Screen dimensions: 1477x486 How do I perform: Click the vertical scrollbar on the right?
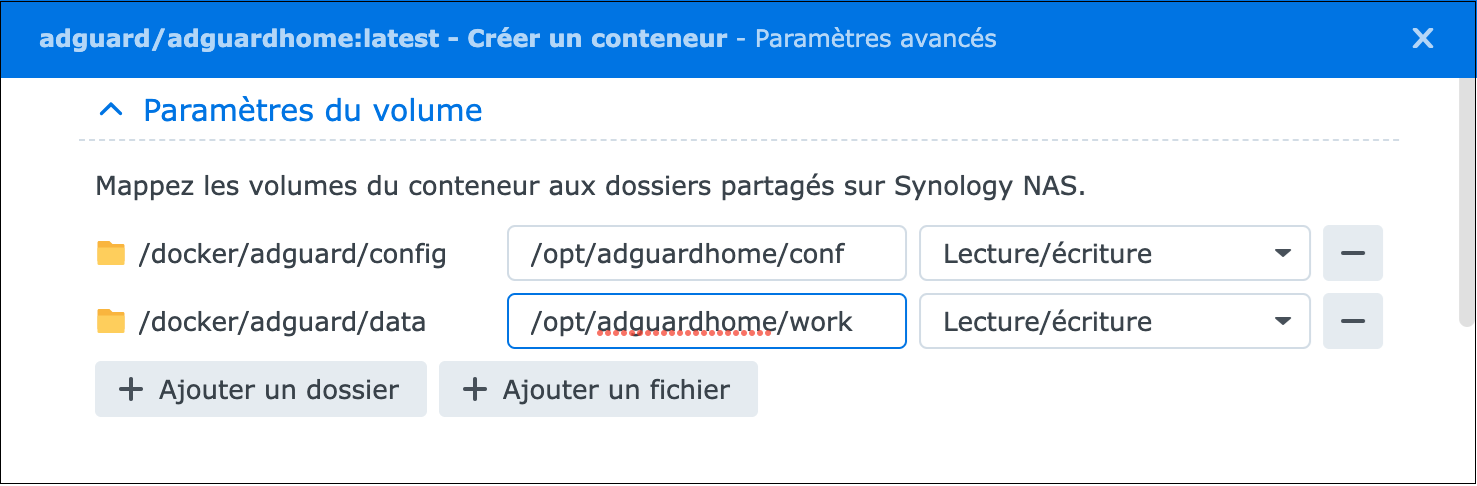coord(1467,200)
